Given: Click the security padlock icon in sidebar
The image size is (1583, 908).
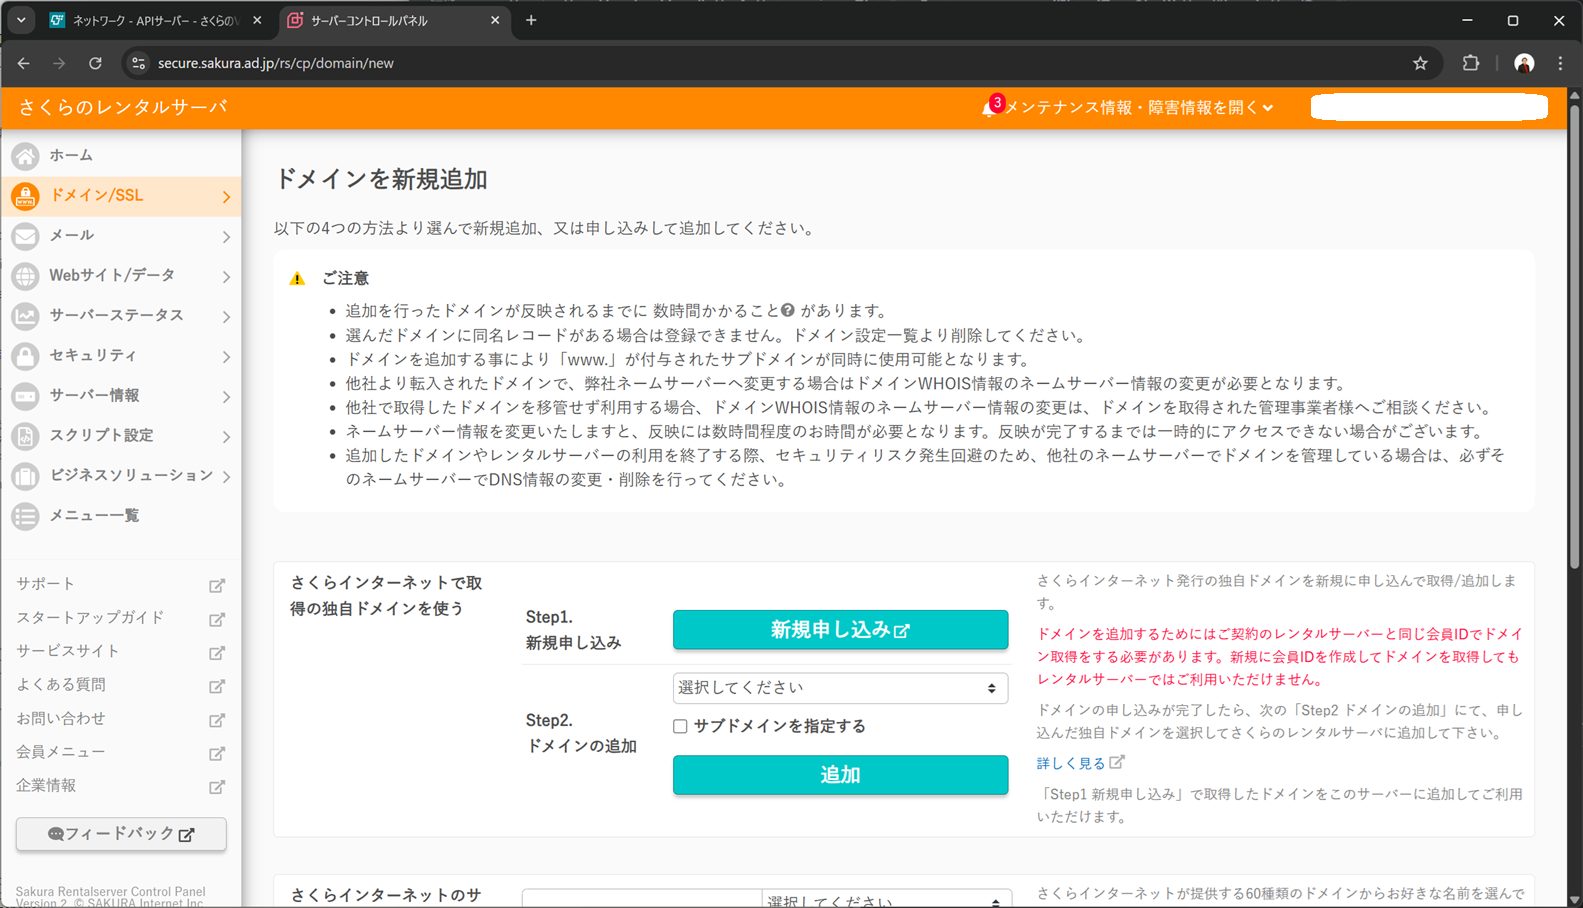Looking at the screenshot, I should [x=25, y=356].
